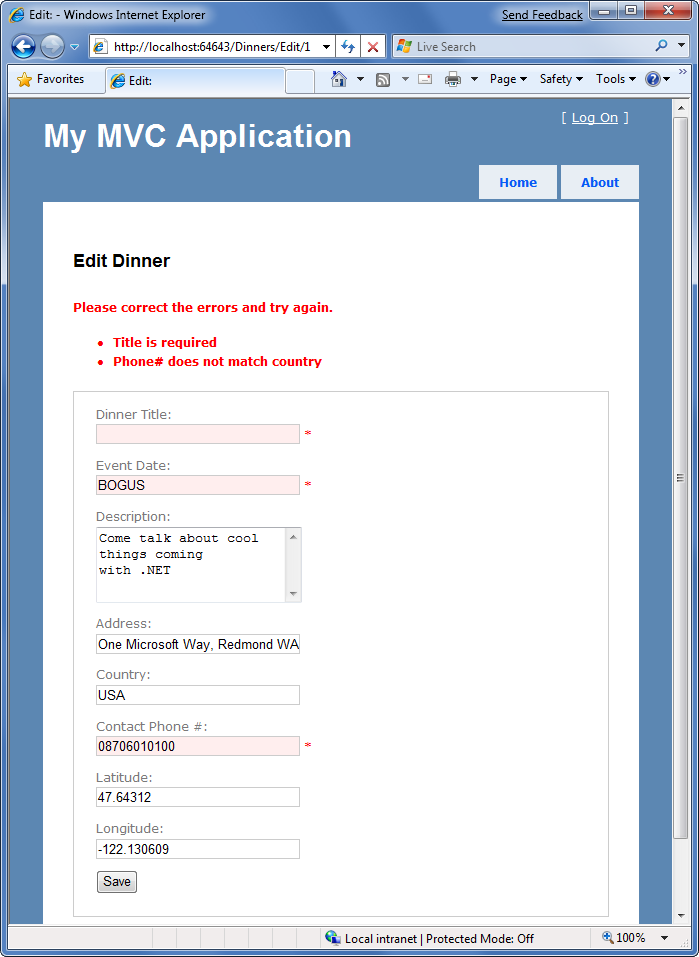Click the Log On link
Viewport: 699px width, 957px height.
595,118
